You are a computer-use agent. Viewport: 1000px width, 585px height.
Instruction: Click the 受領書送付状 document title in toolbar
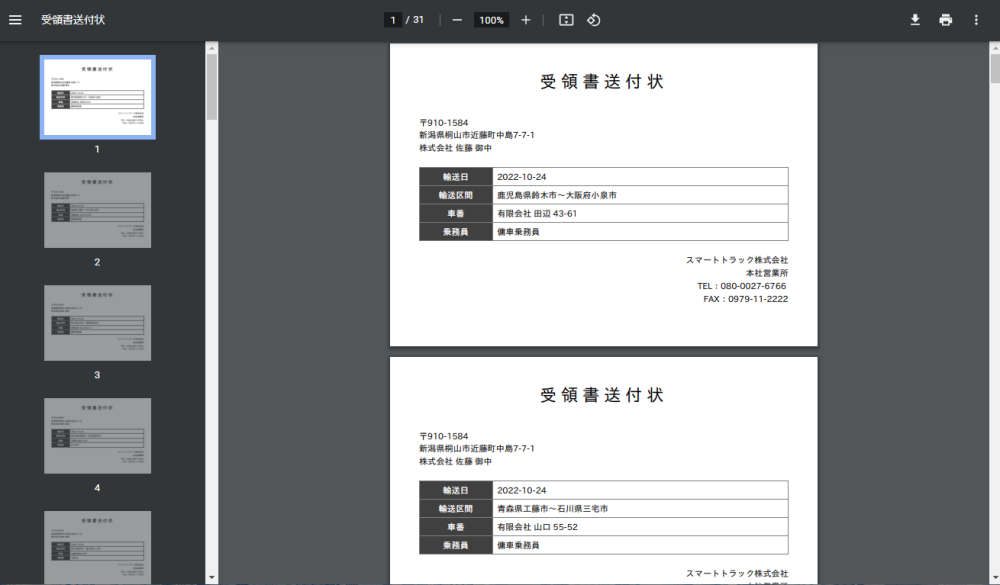pyautogui.click(x=73, y=20)
